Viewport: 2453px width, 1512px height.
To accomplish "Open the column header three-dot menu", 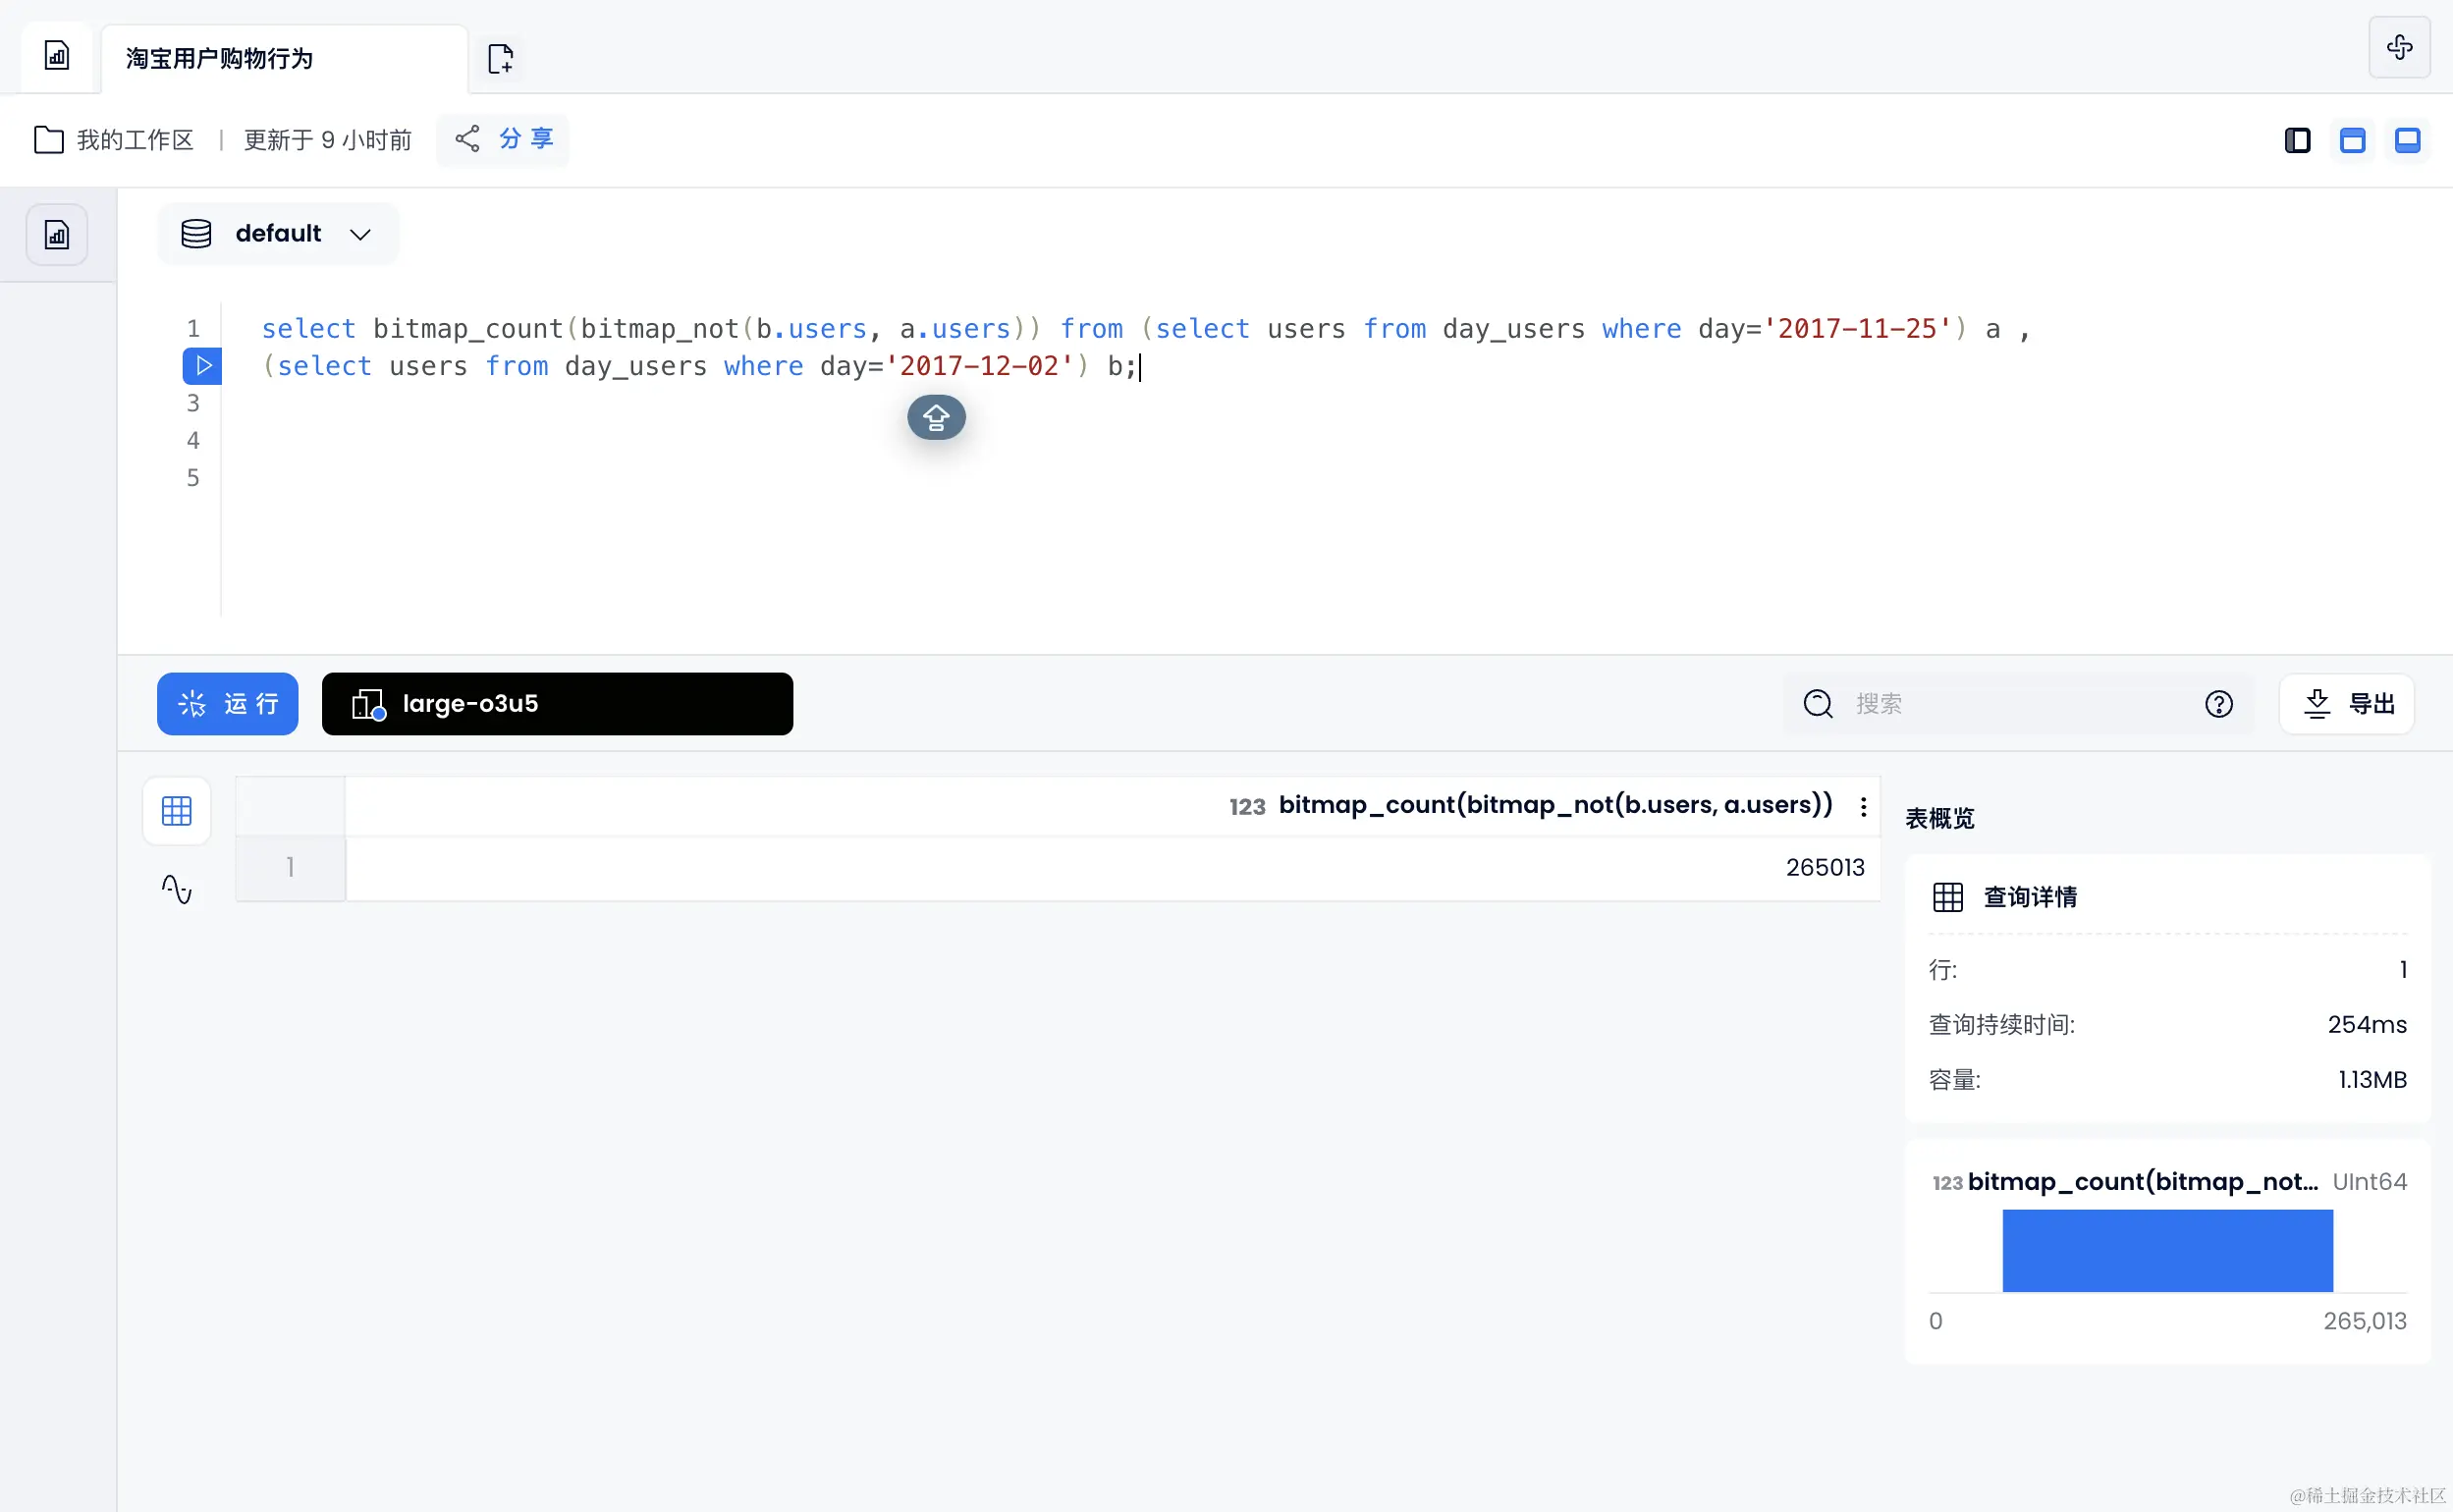I will tap(1863, 806).
